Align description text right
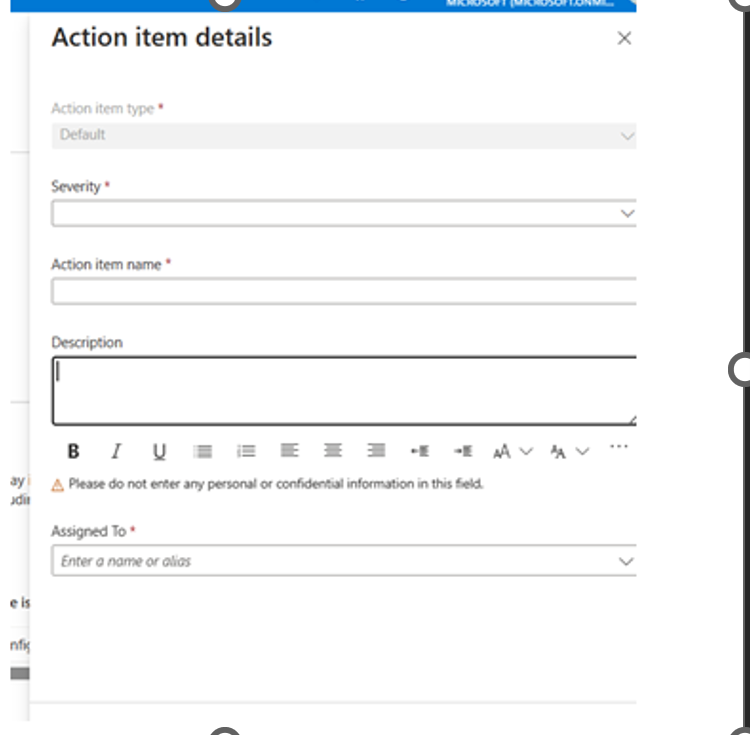The image size is (750, 735). 376,450
